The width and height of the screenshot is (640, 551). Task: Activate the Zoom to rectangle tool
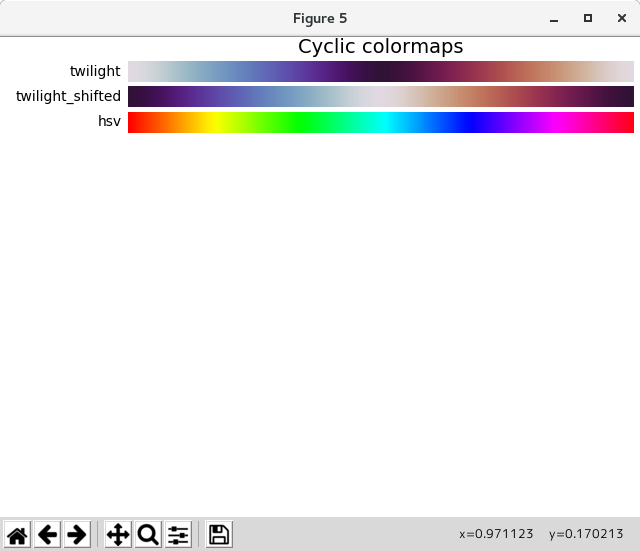[148, 534]
